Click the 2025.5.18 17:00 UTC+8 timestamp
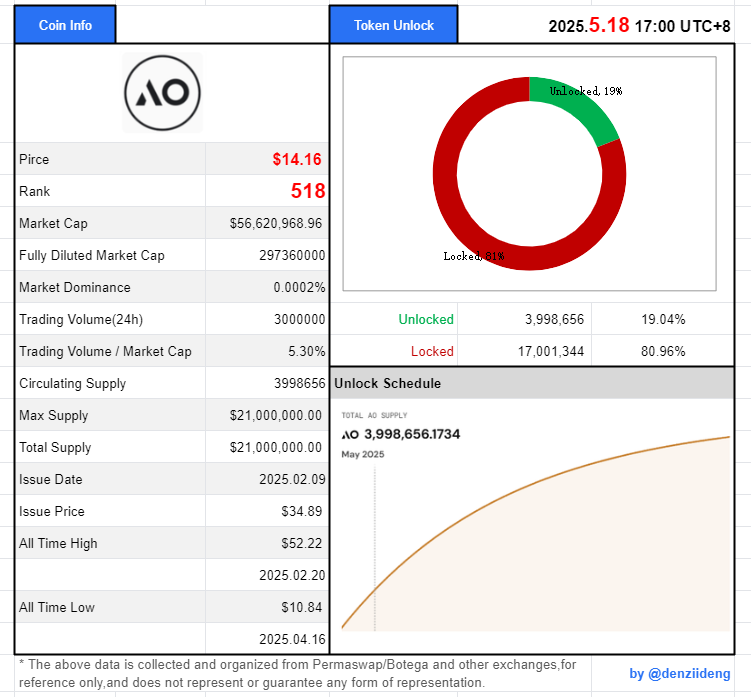Screen dimensions: 751x697 tap(639, 25)
